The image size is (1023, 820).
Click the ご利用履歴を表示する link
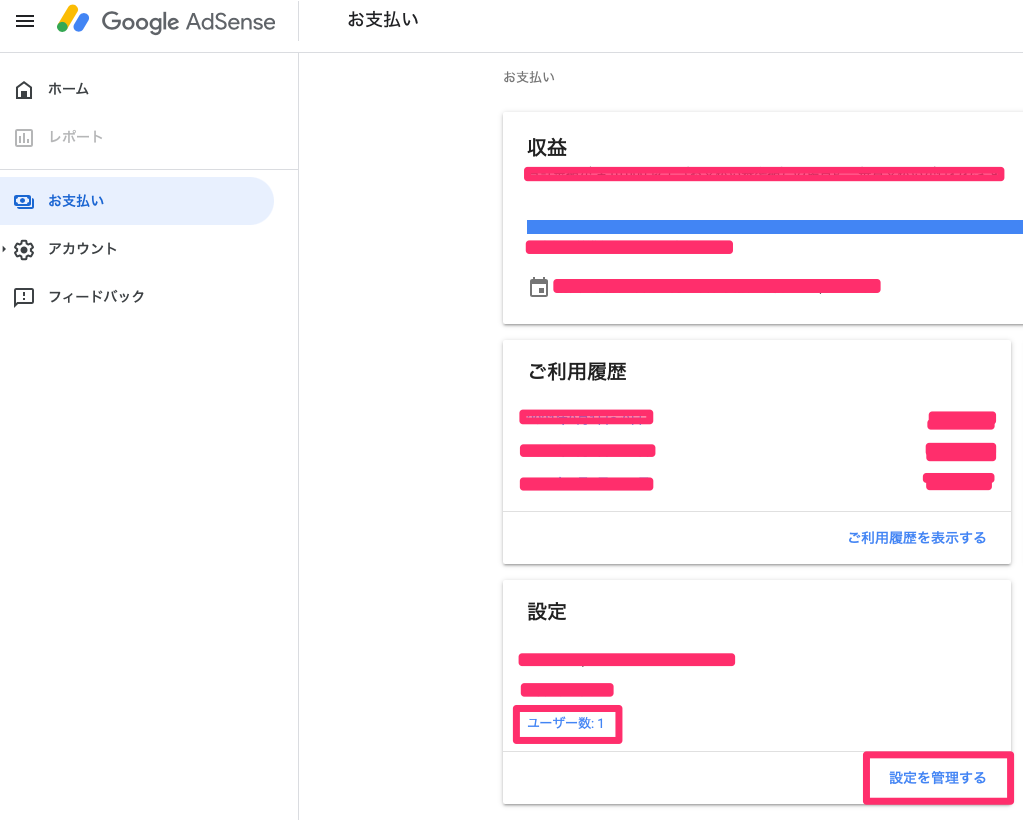coord(916,538)
